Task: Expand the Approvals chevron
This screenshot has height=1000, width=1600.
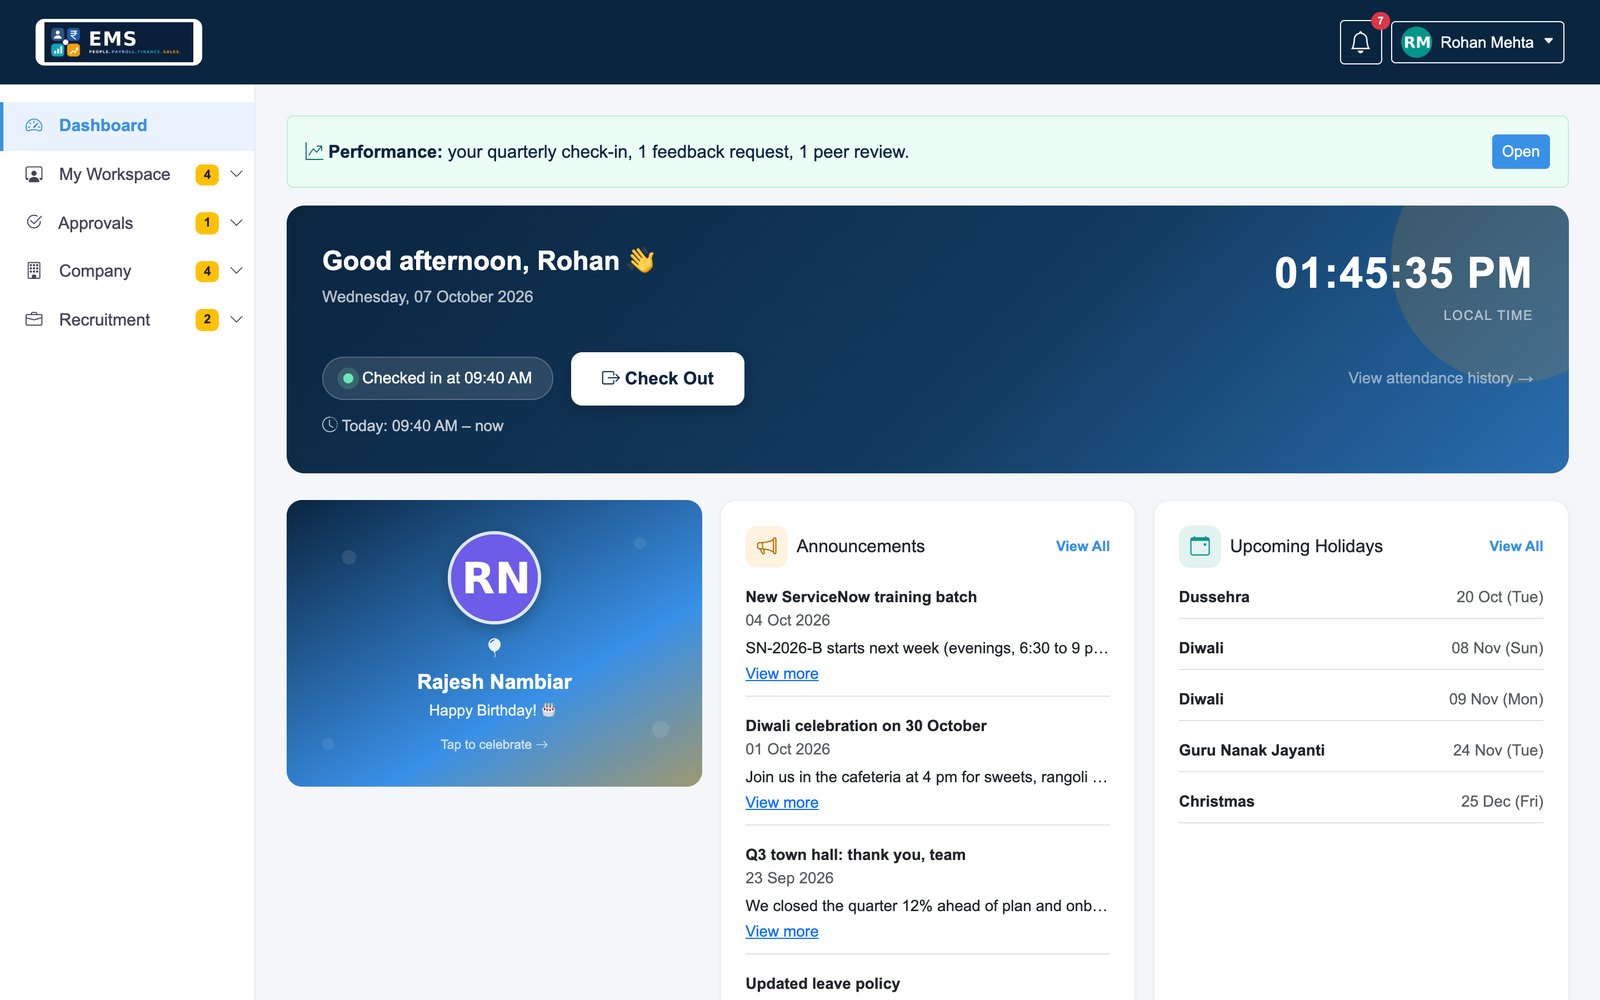Action: [237, 222]
